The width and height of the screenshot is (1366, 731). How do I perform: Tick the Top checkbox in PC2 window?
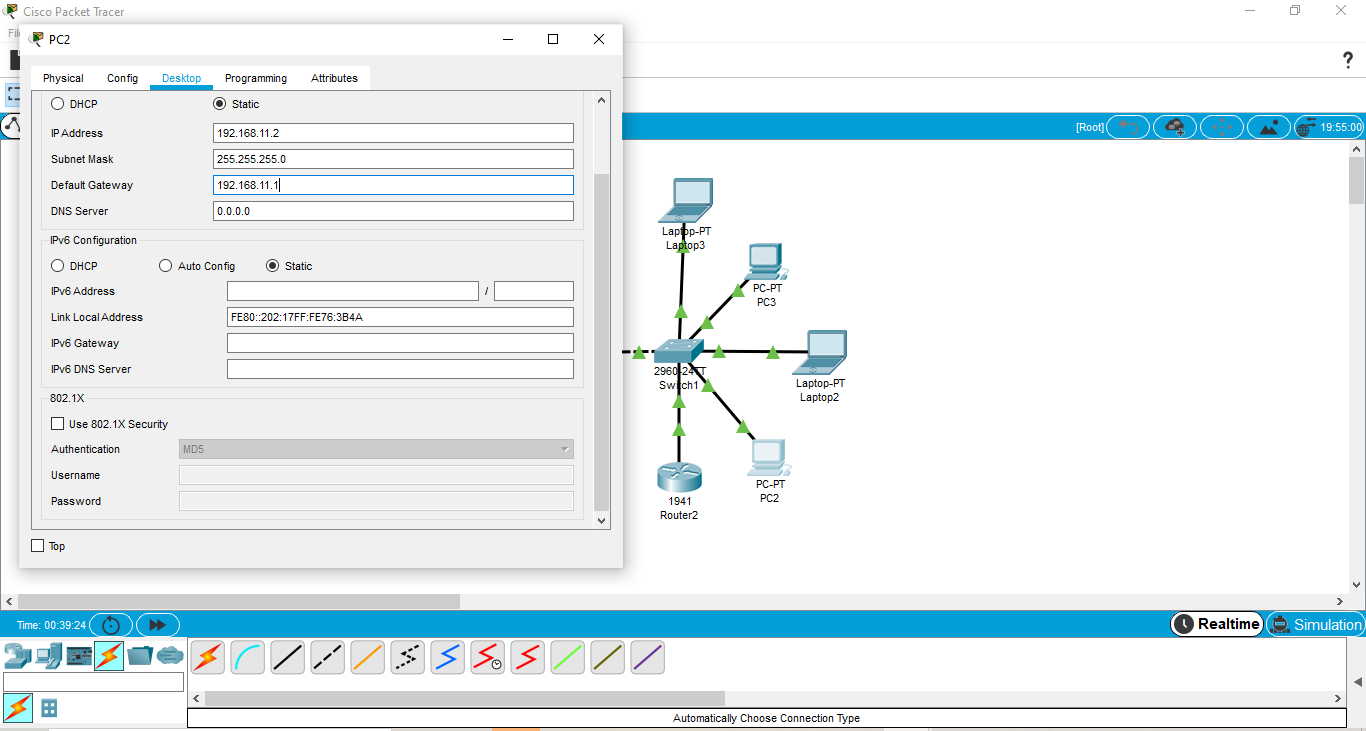pos(38,546)
